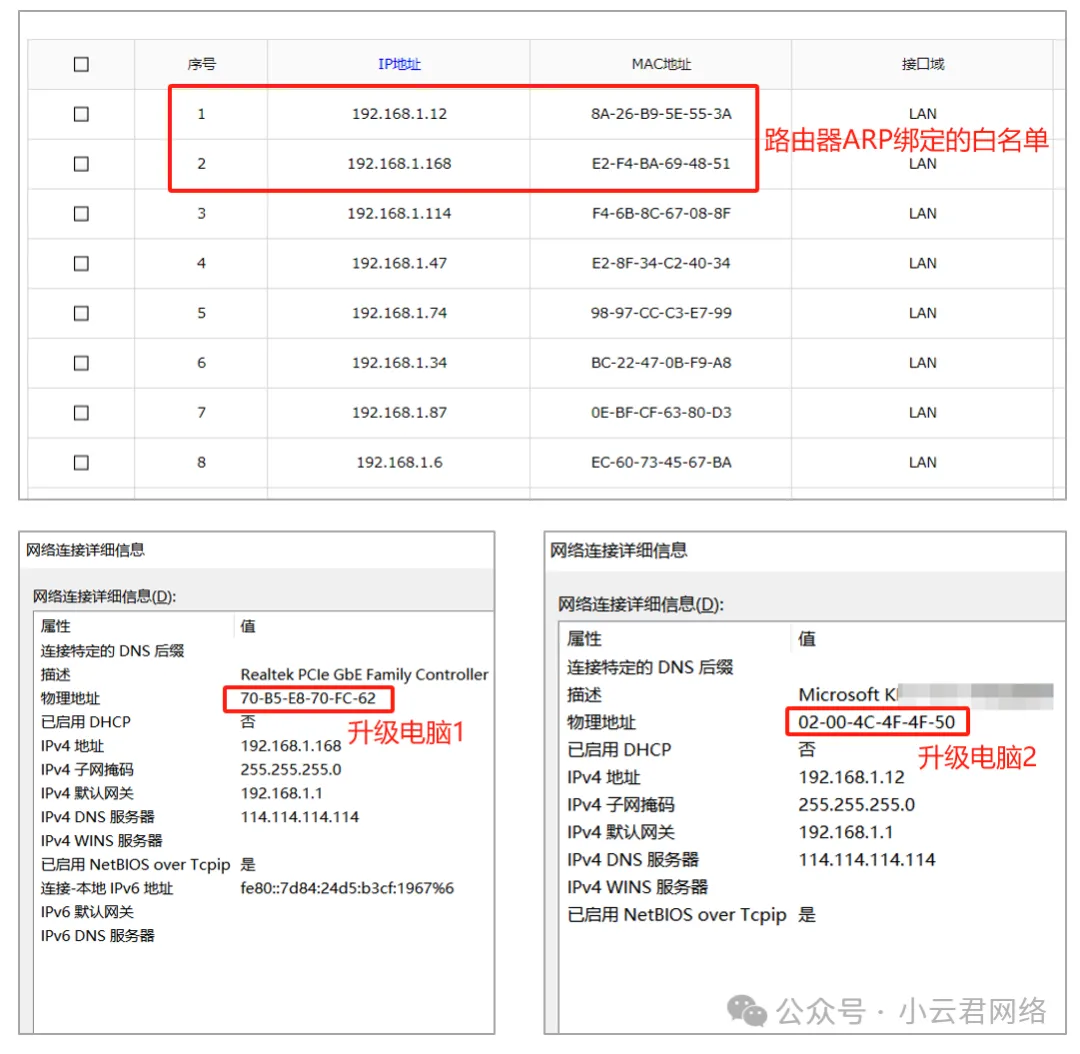The image size is (1080, 1054).
Task: Mark the checkbox for entry 192.168.1.47
Action: 81,263
